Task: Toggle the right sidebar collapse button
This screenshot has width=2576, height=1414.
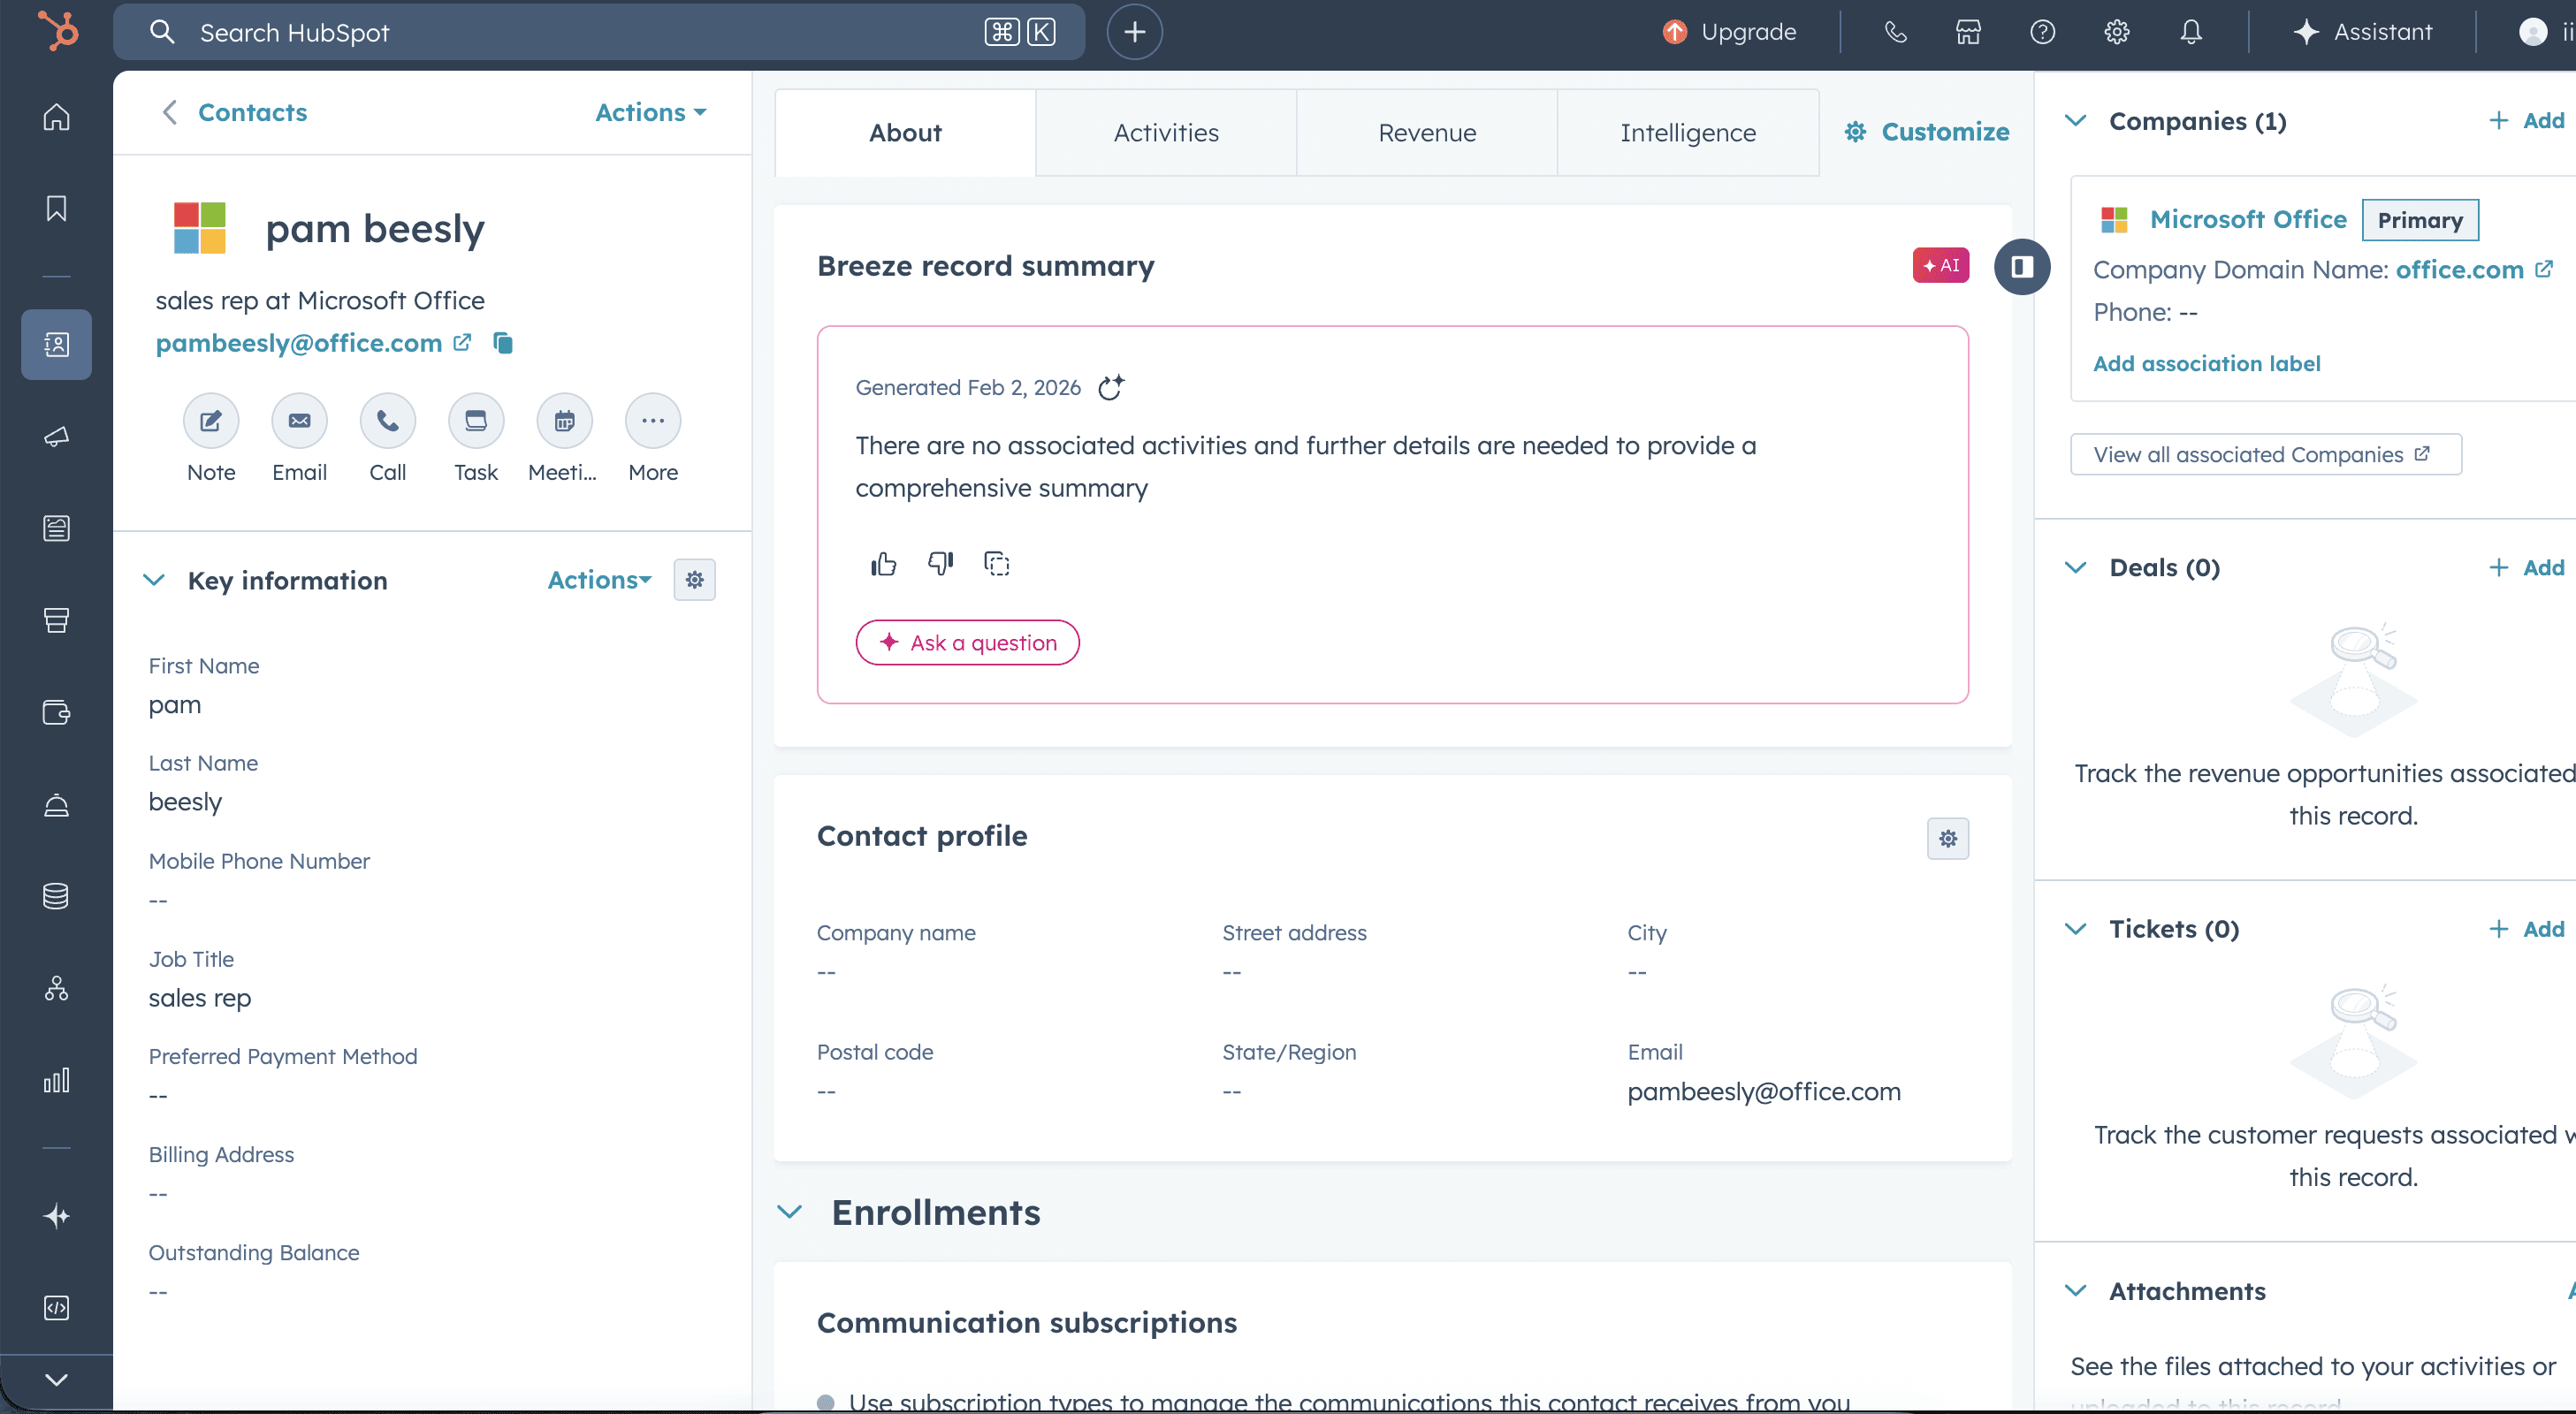Action: [x=2021, y=267]
